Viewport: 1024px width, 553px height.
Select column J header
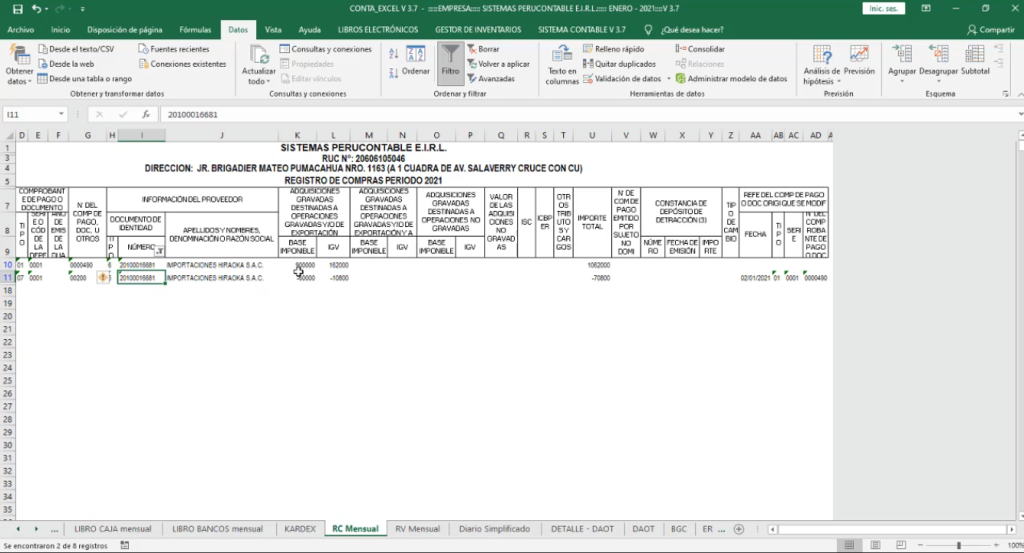click(221, 135)
